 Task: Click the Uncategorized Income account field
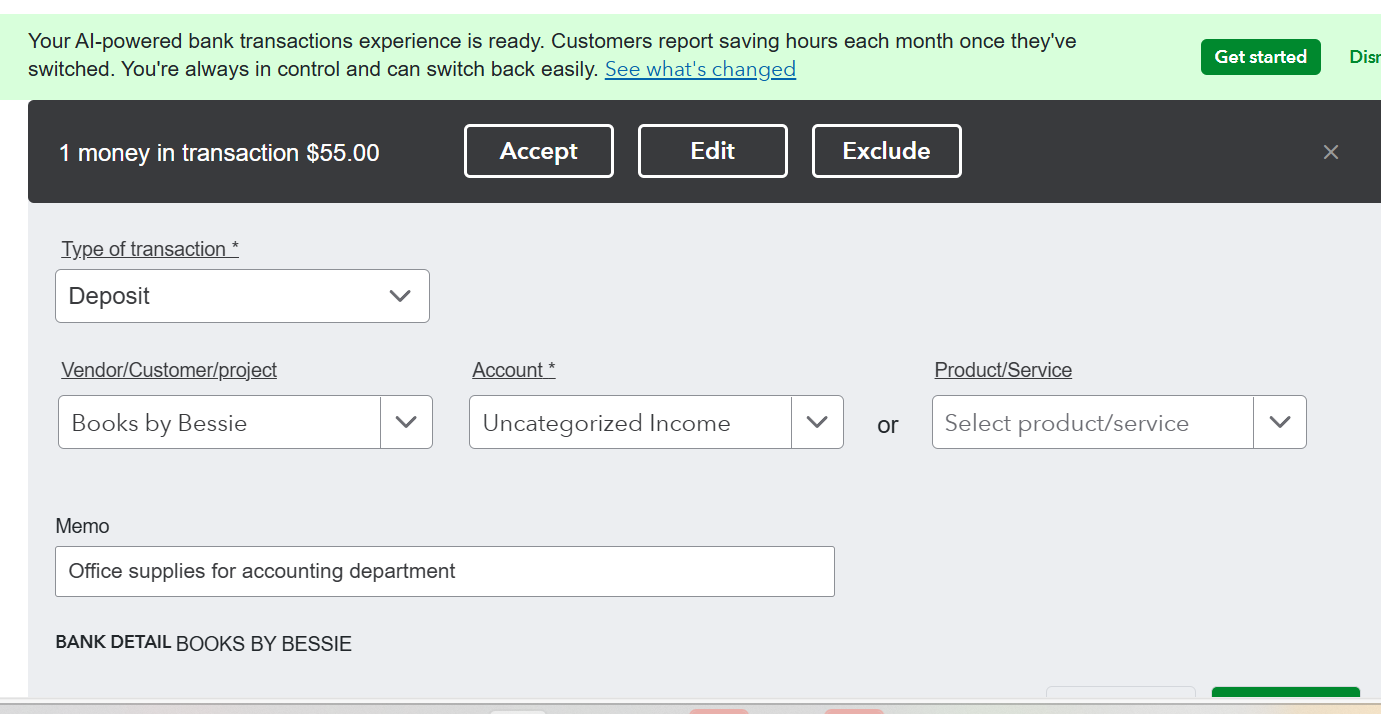tap(630, 422)
